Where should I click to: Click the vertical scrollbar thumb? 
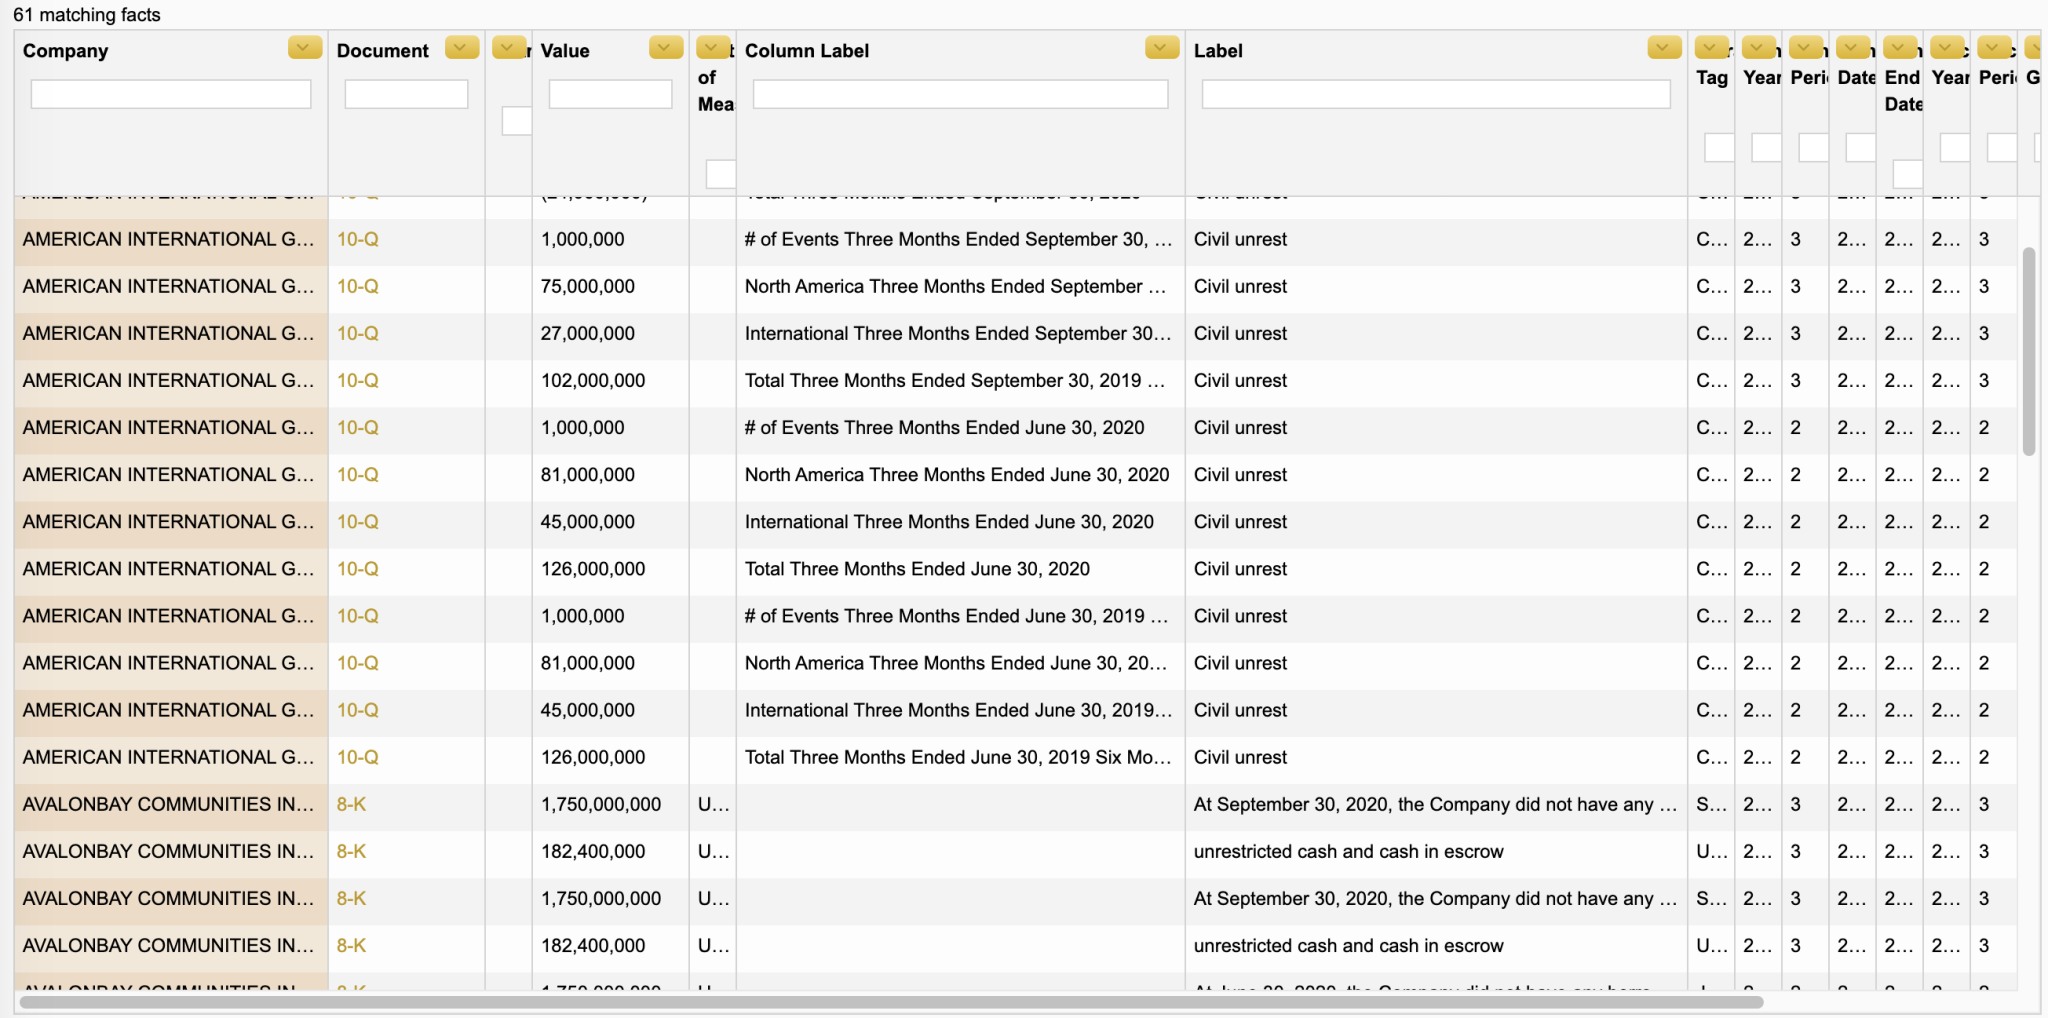[x=2028, y=350]
